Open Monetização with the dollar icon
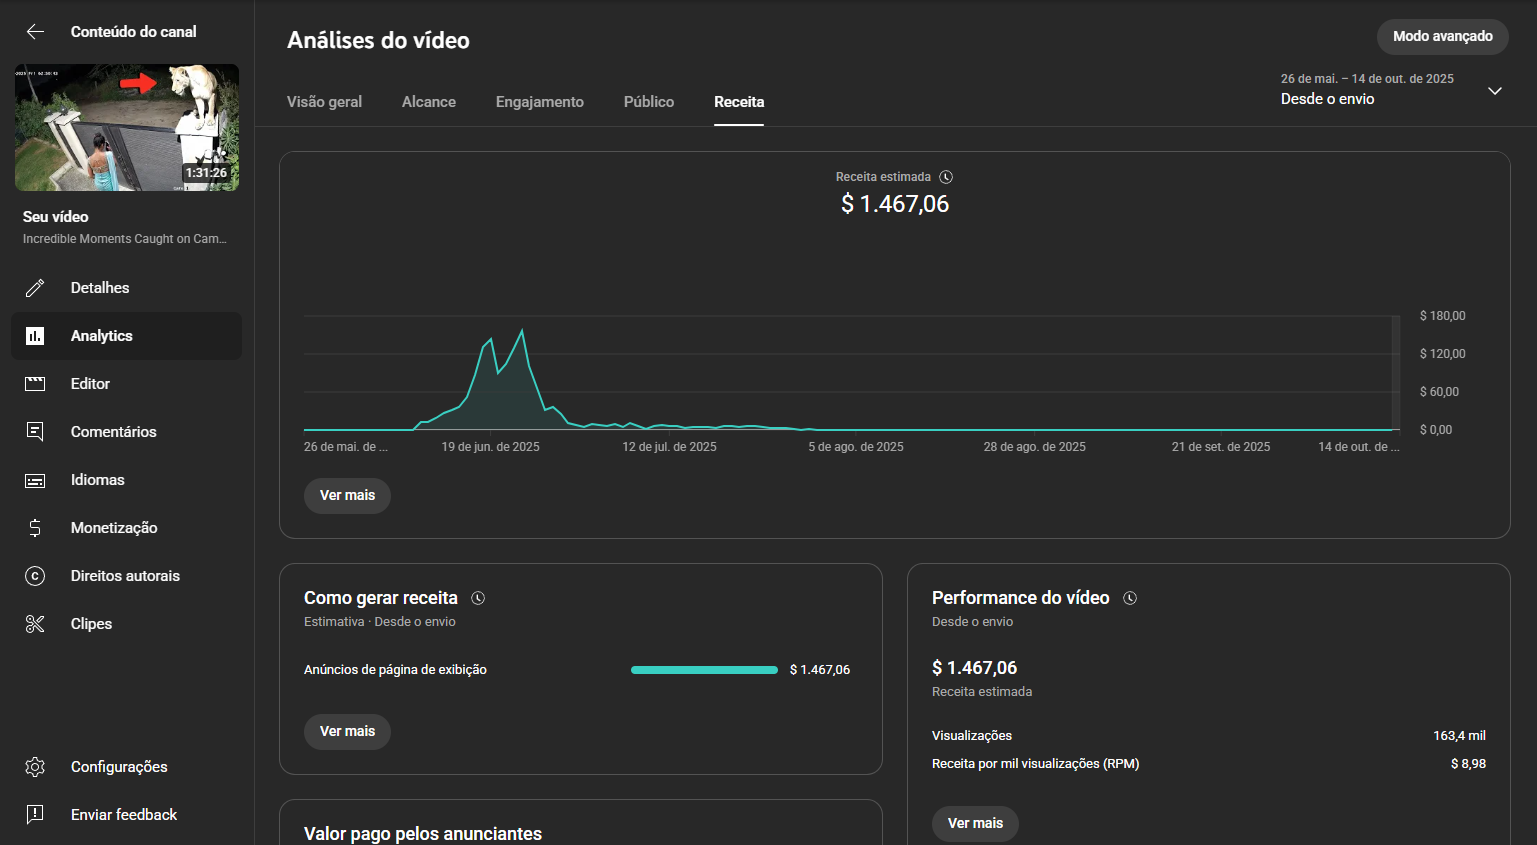This screenshot has width=1537, height=845. tap(35, 528)
